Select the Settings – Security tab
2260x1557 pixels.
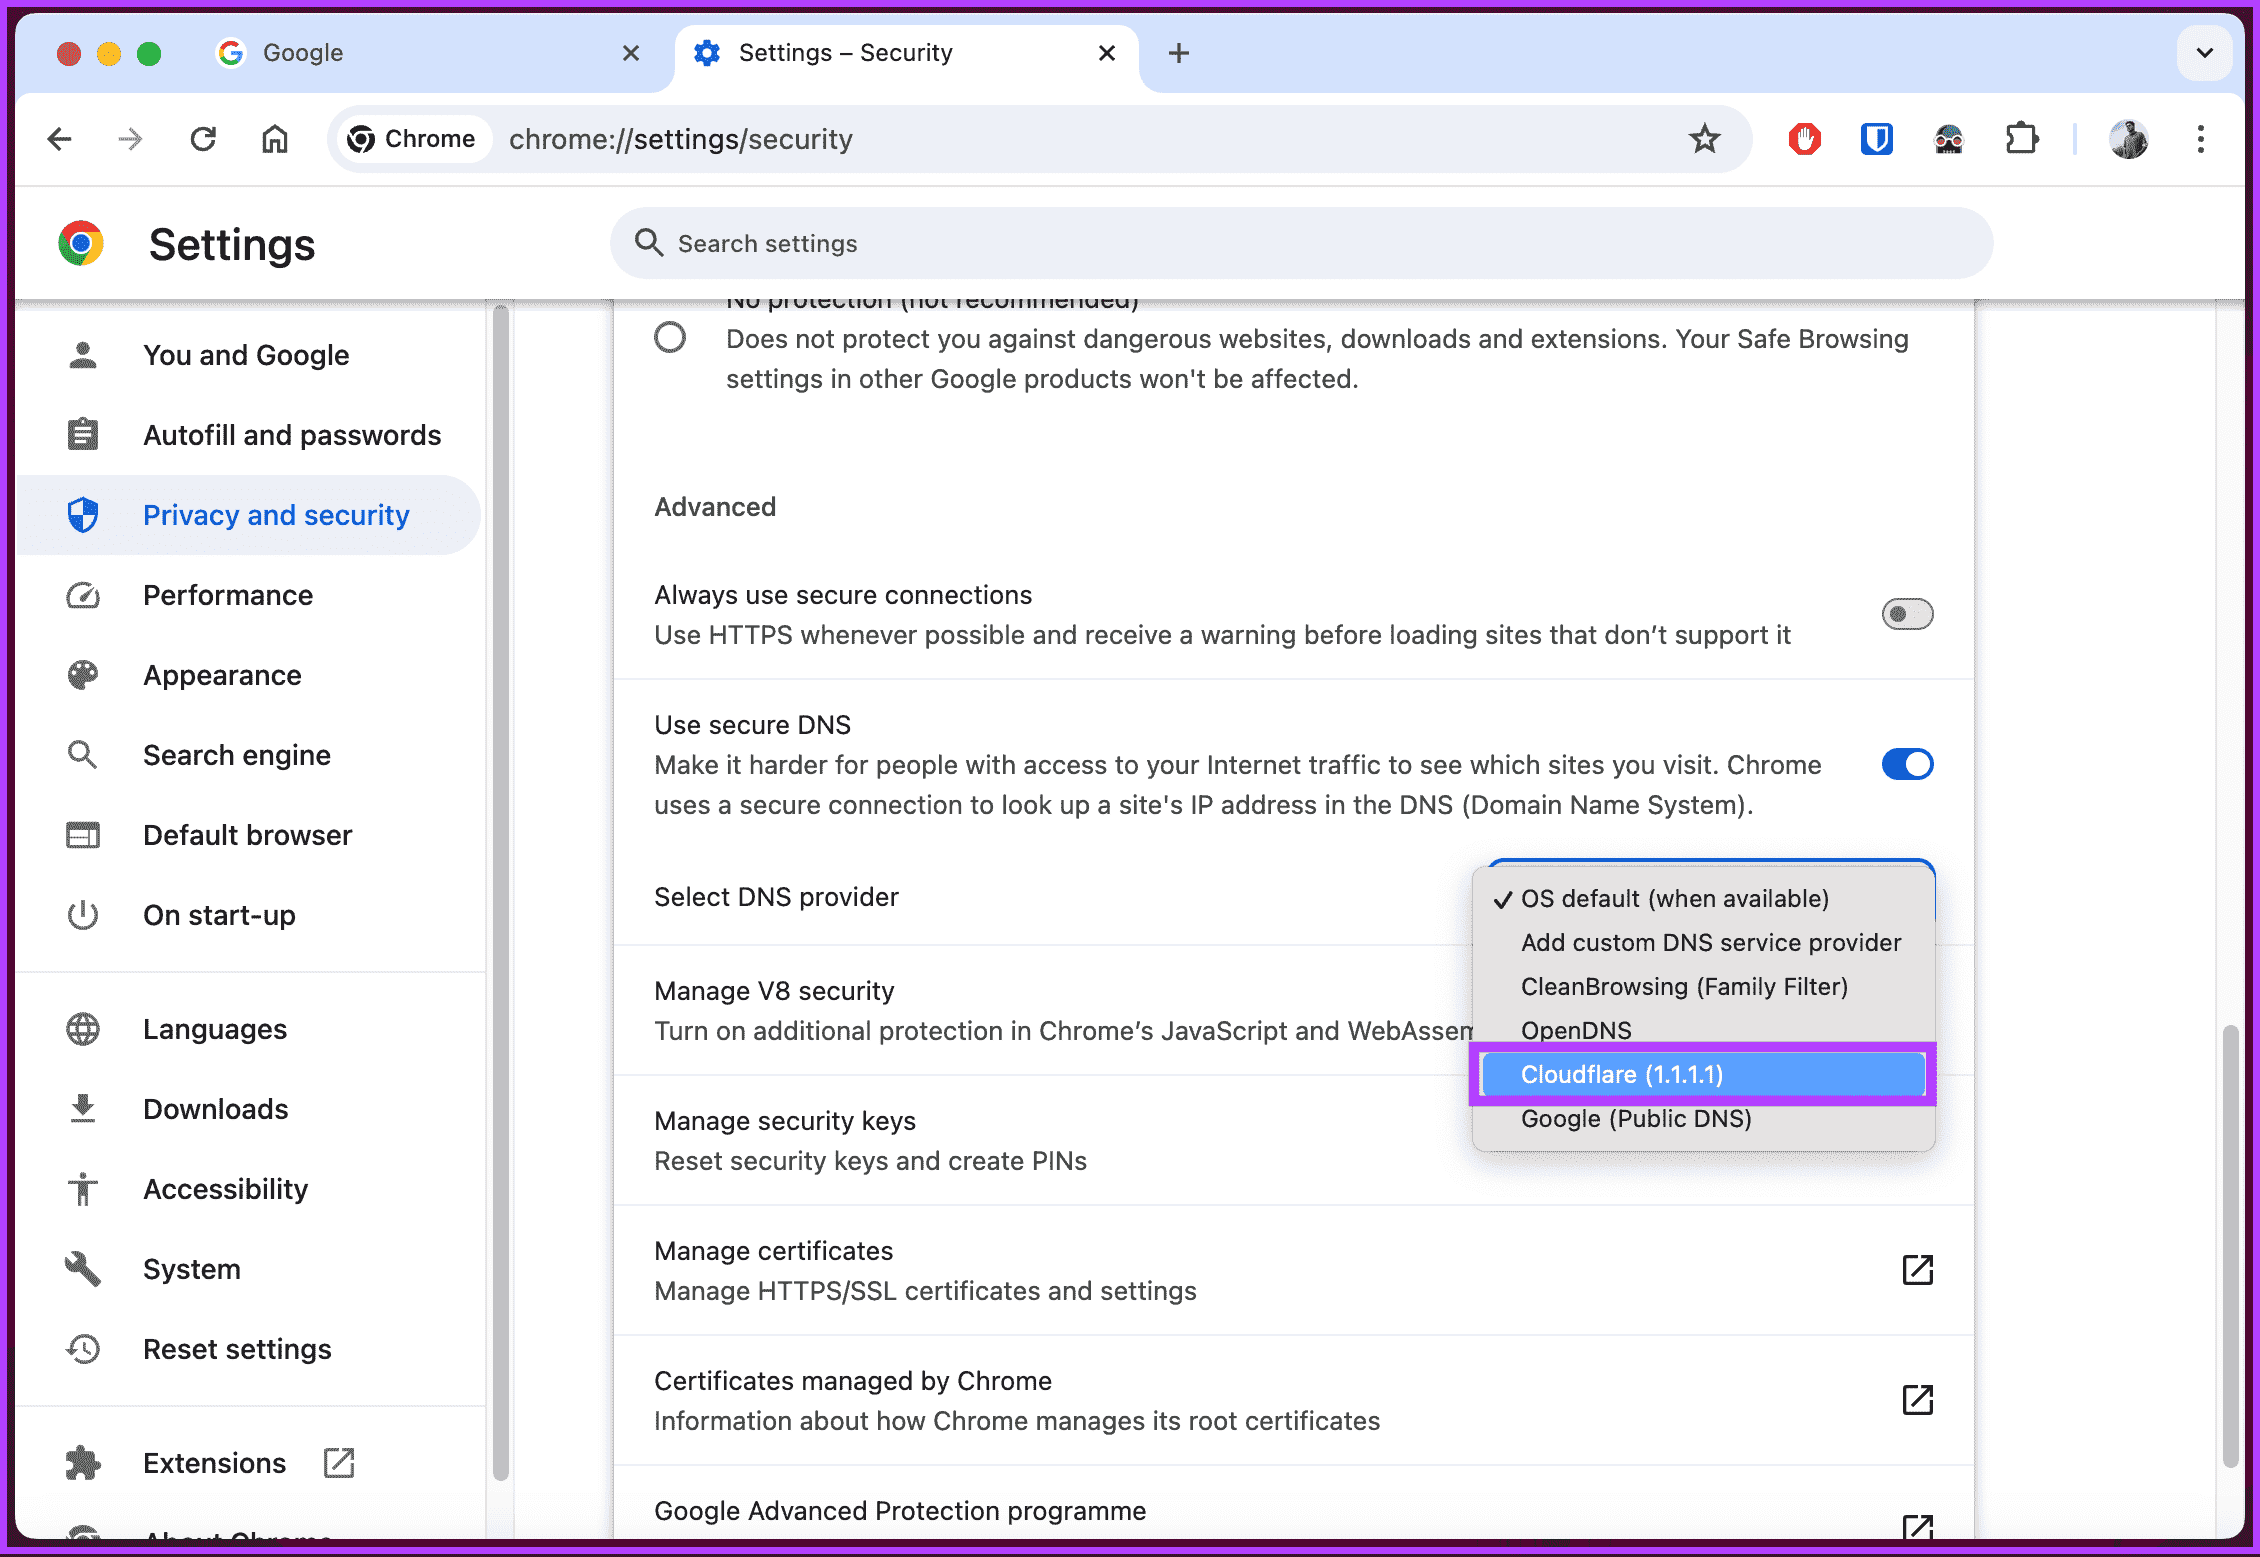pyautogui.click(x=906, y=53)
